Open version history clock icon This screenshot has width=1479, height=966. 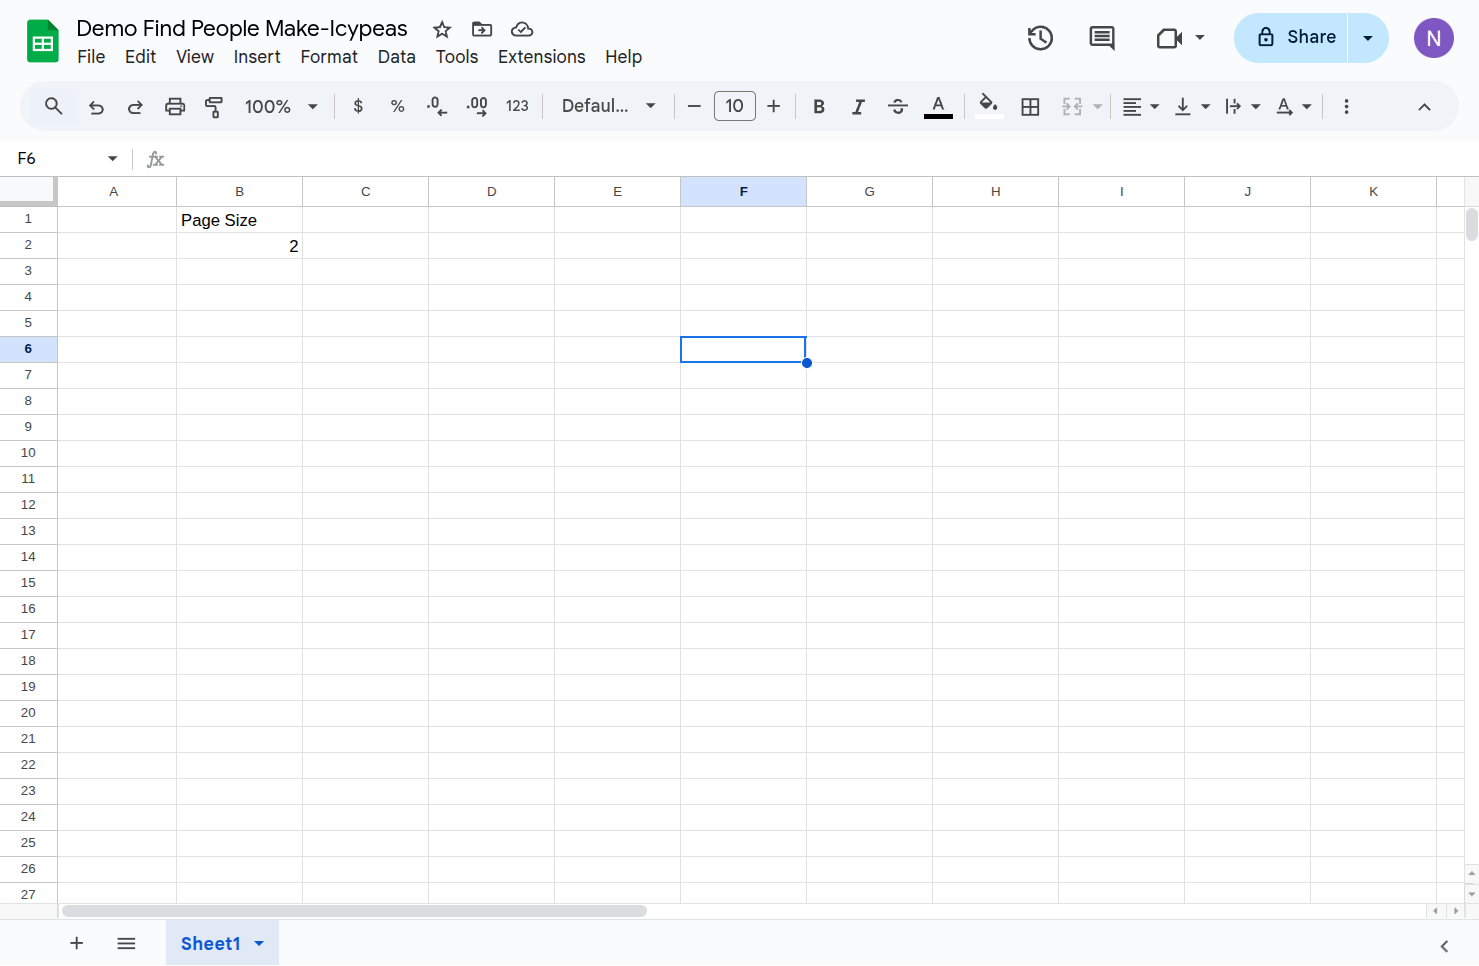[1040, 38]
